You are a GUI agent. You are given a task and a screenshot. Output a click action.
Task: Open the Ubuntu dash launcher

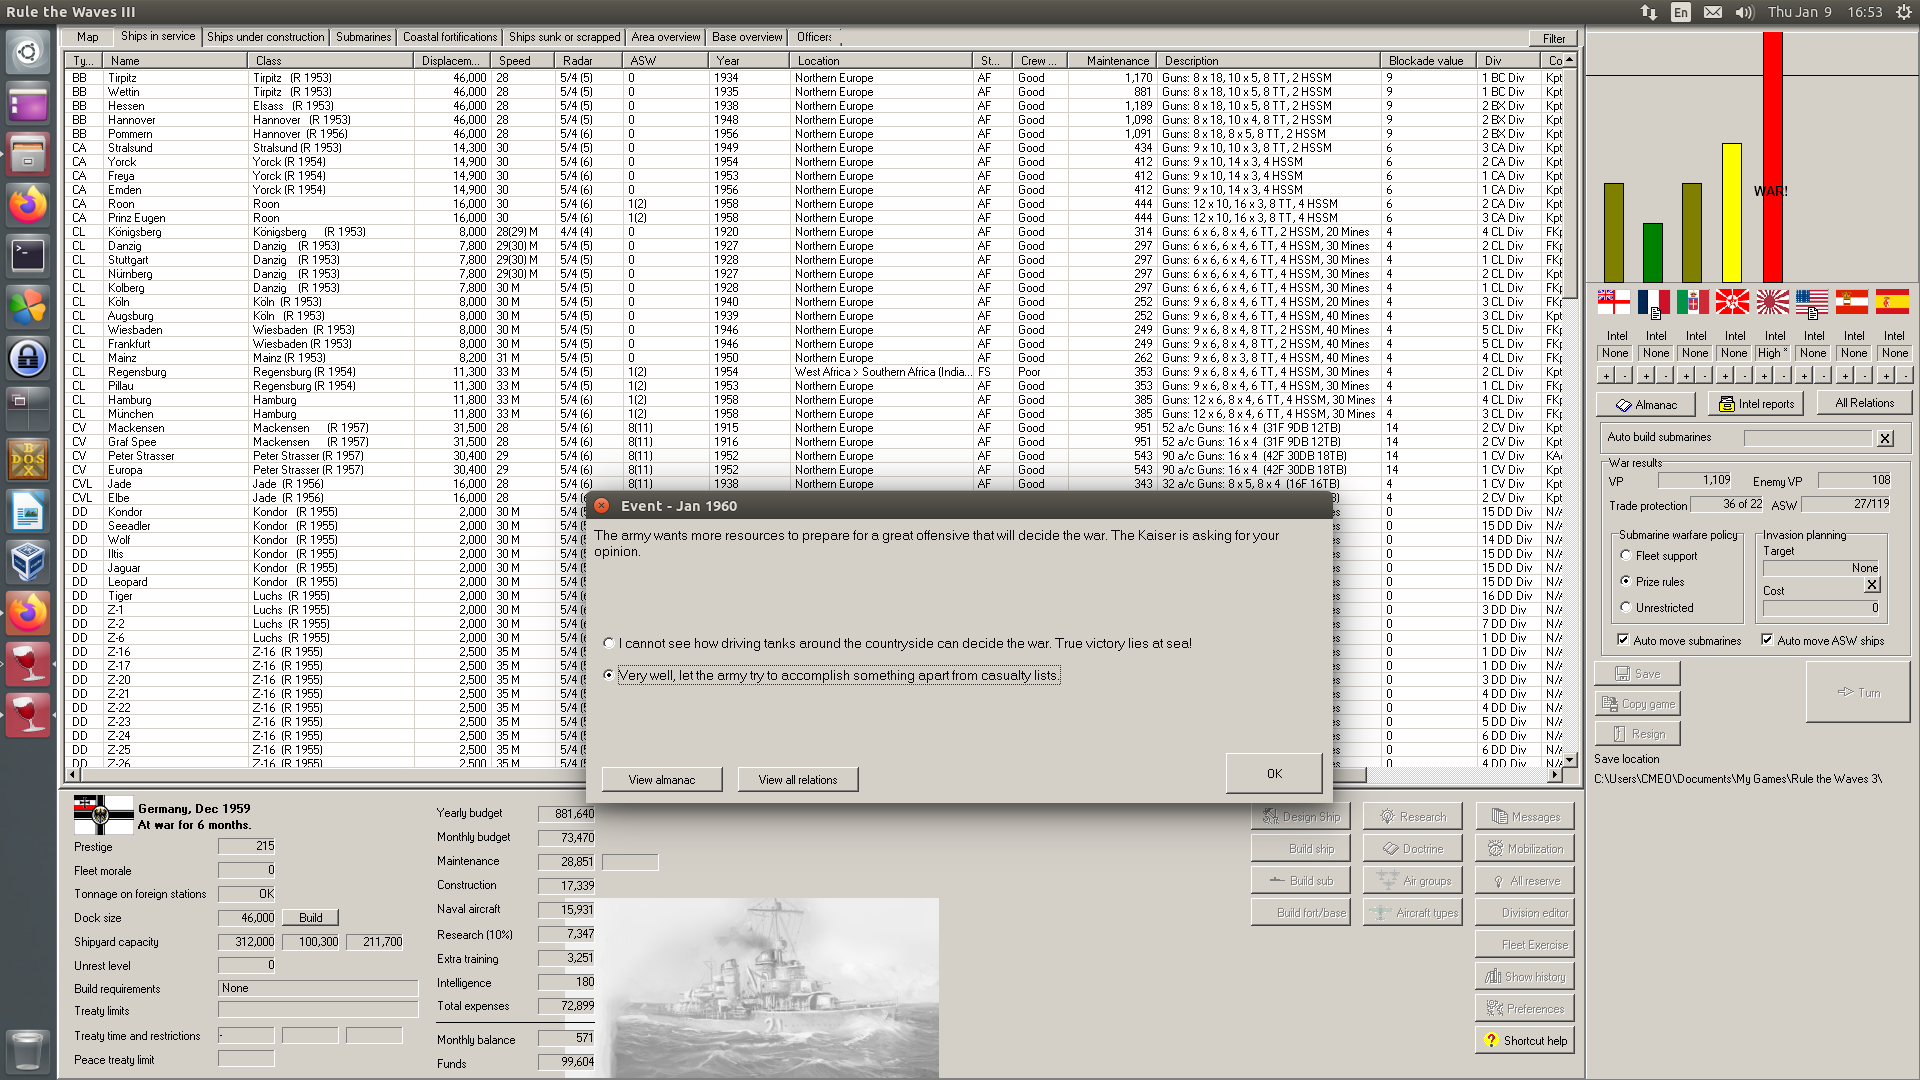pyautogui.click(x=28, y=52)
